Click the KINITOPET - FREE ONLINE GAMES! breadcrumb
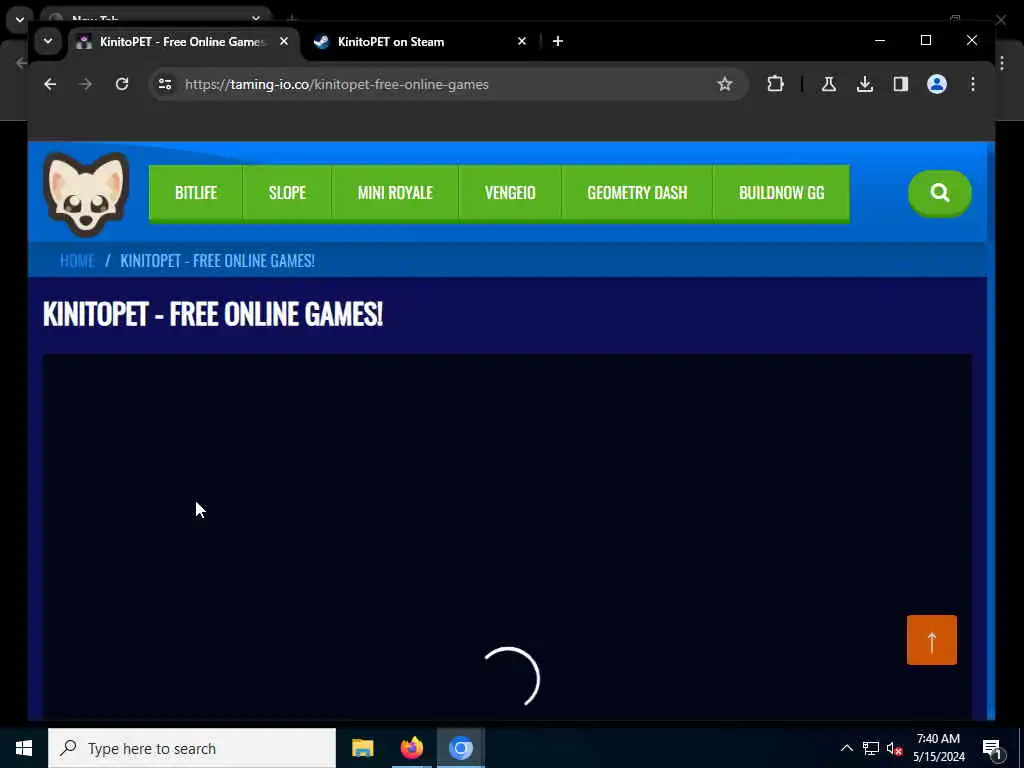The width and height of the screenshot is (1024, 768). (x=217, y=261)
